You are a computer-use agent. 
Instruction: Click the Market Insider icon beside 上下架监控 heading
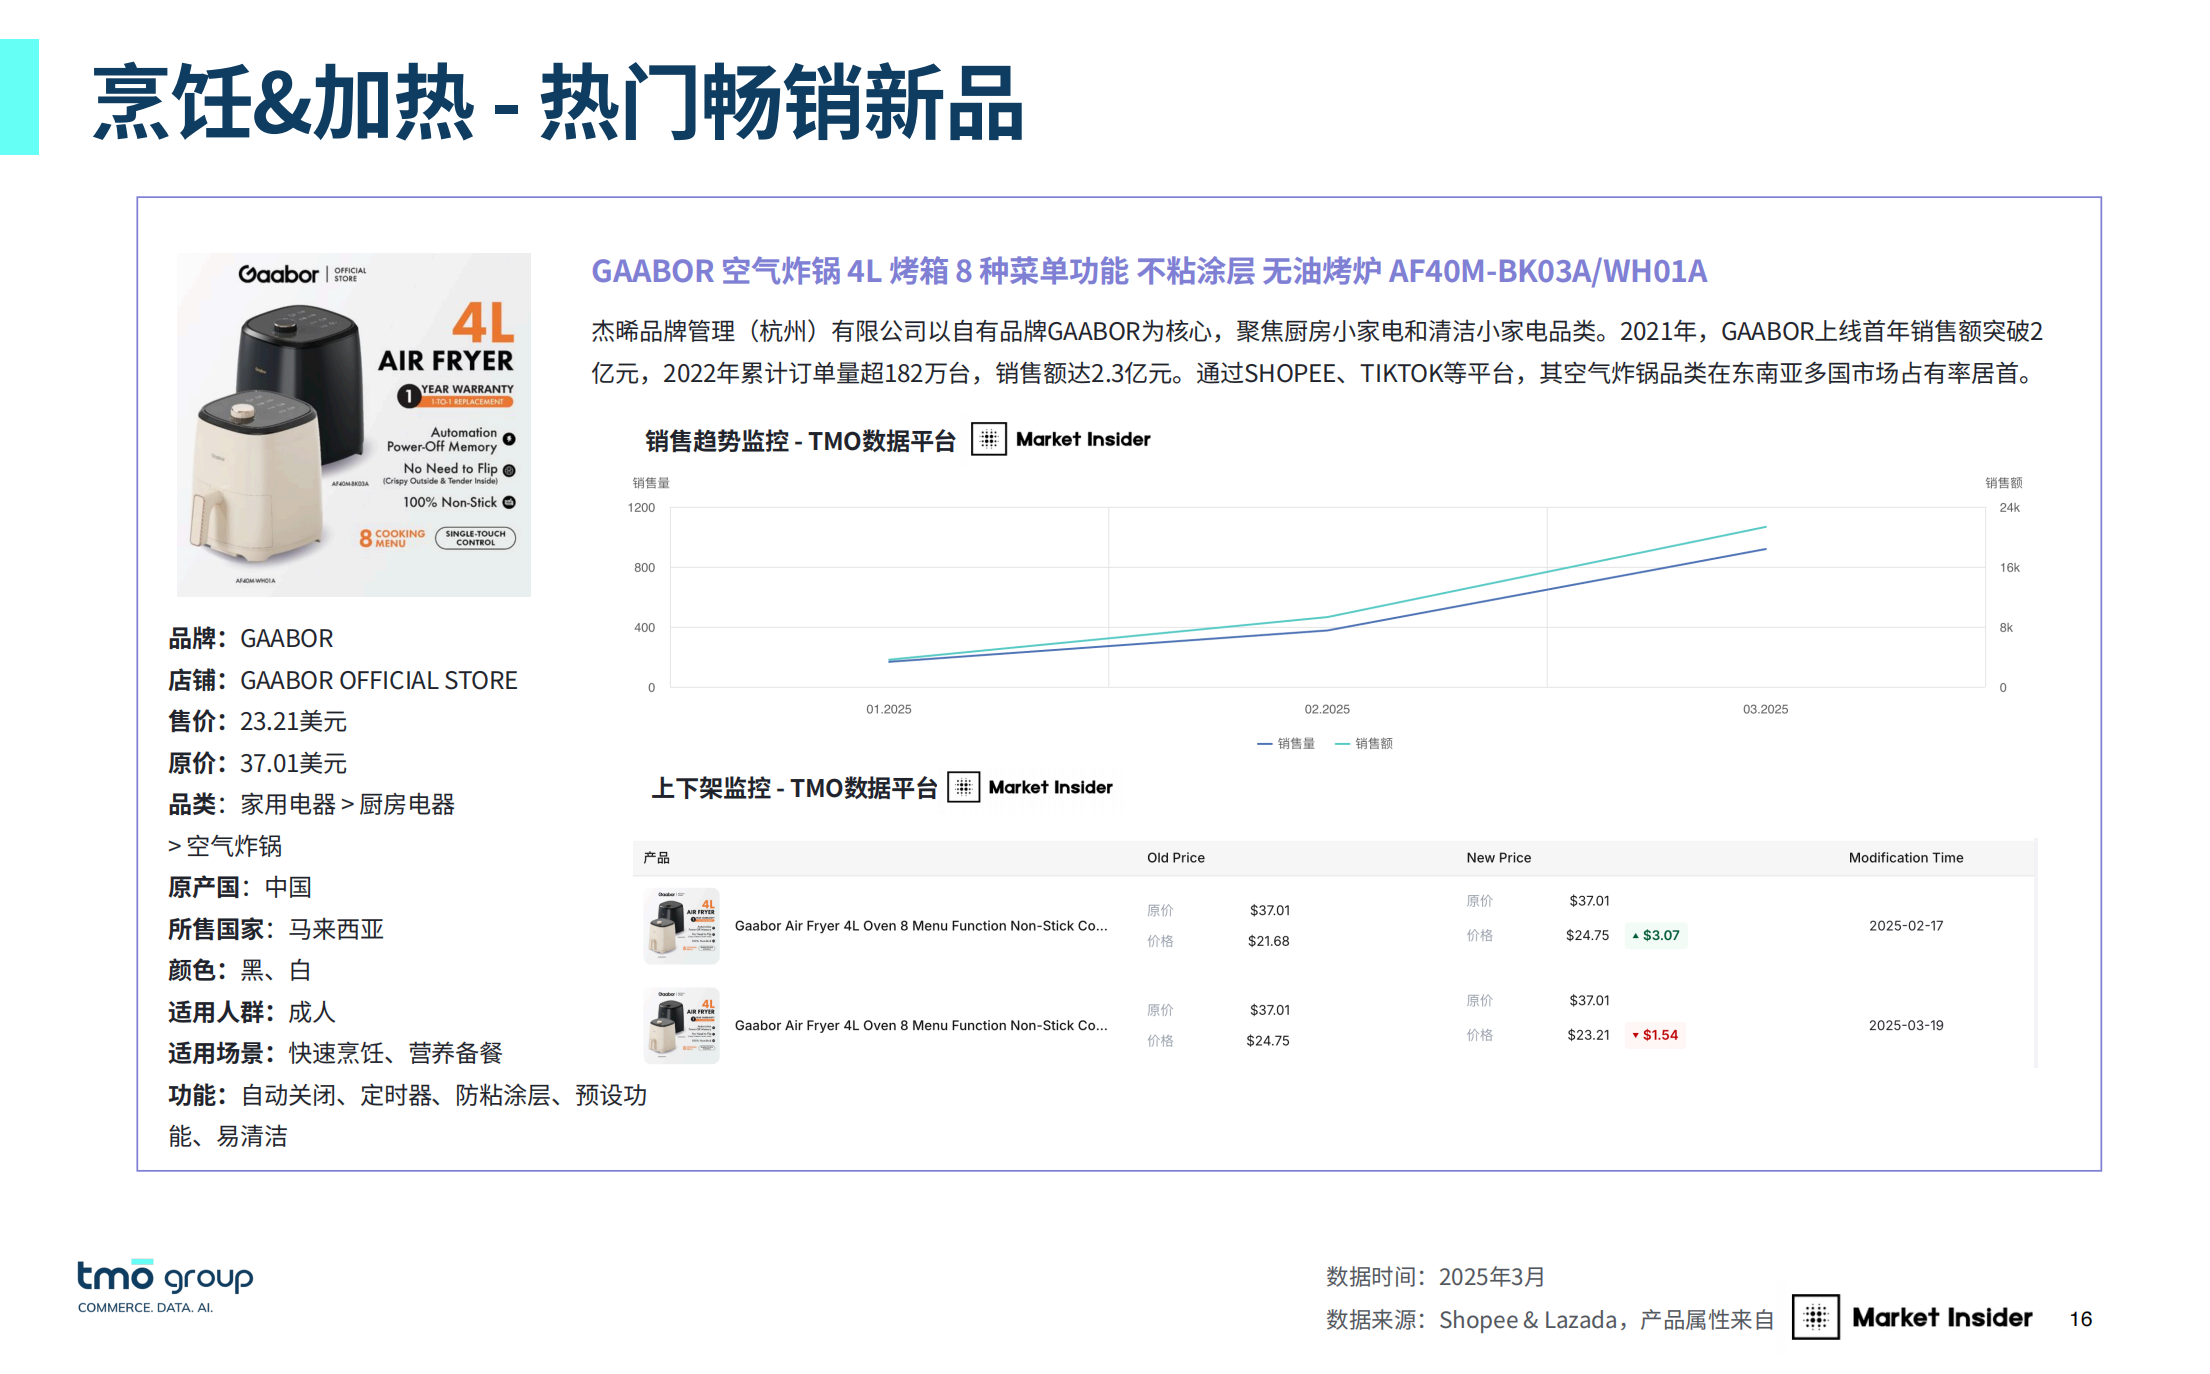963,787
